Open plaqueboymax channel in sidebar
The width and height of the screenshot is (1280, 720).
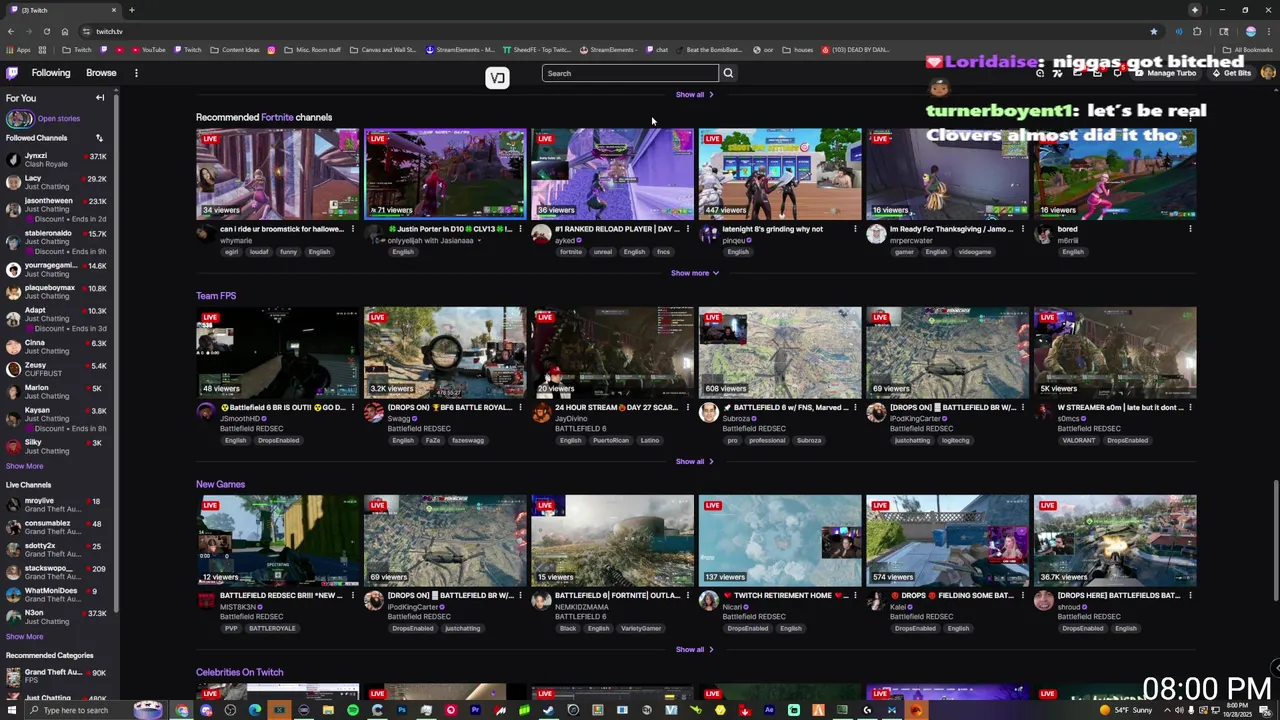coord(58,292)
